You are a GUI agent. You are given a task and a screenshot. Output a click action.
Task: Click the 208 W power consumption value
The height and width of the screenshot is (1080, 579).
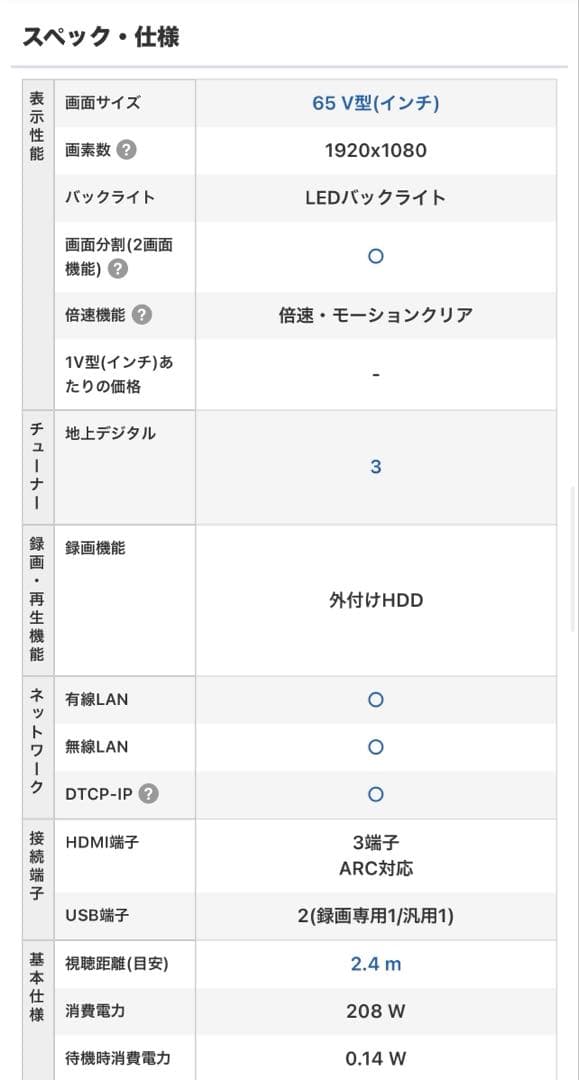tap(374, 1012)
